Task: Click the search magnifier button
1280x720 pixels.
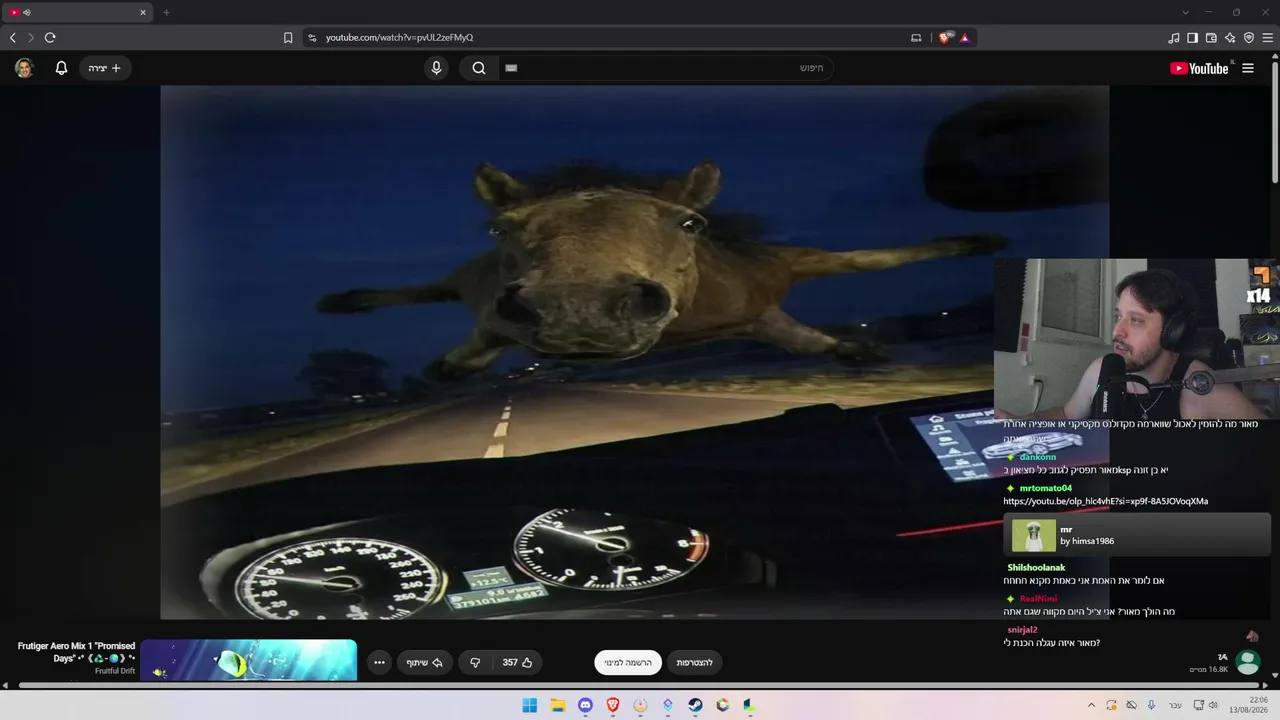Action: point(479,68)
